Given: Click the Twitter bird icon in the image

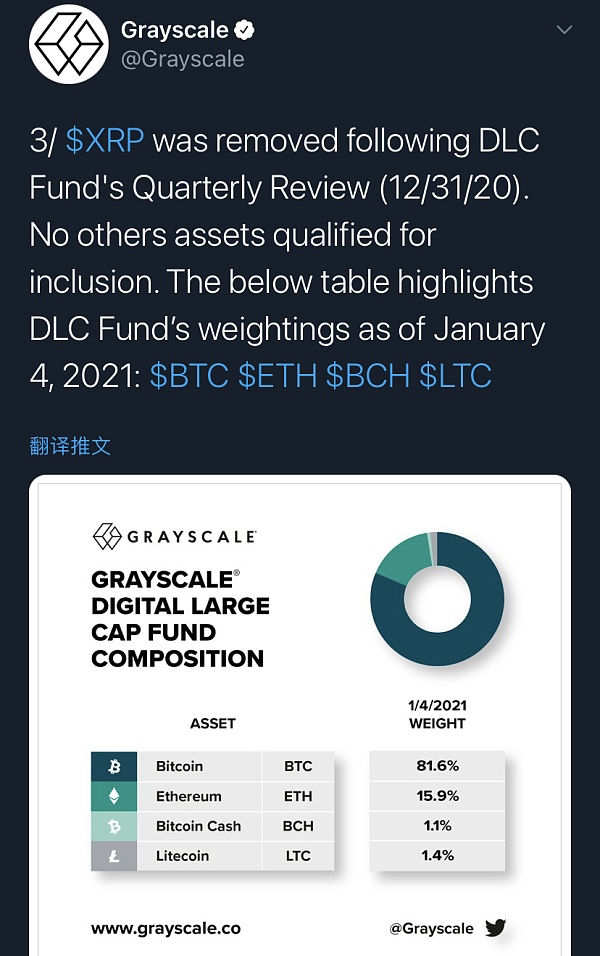Looking at the screenshot, I should pyautogui.click(x=495, y=928).
